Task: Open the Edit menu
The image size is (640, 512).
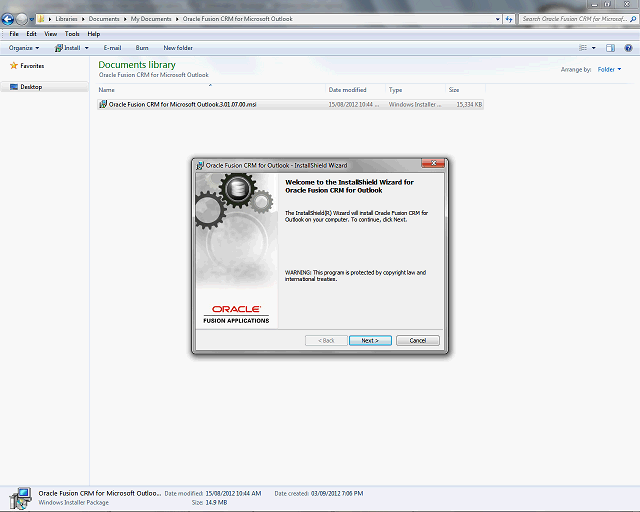Action: click(x=31, y=34)
